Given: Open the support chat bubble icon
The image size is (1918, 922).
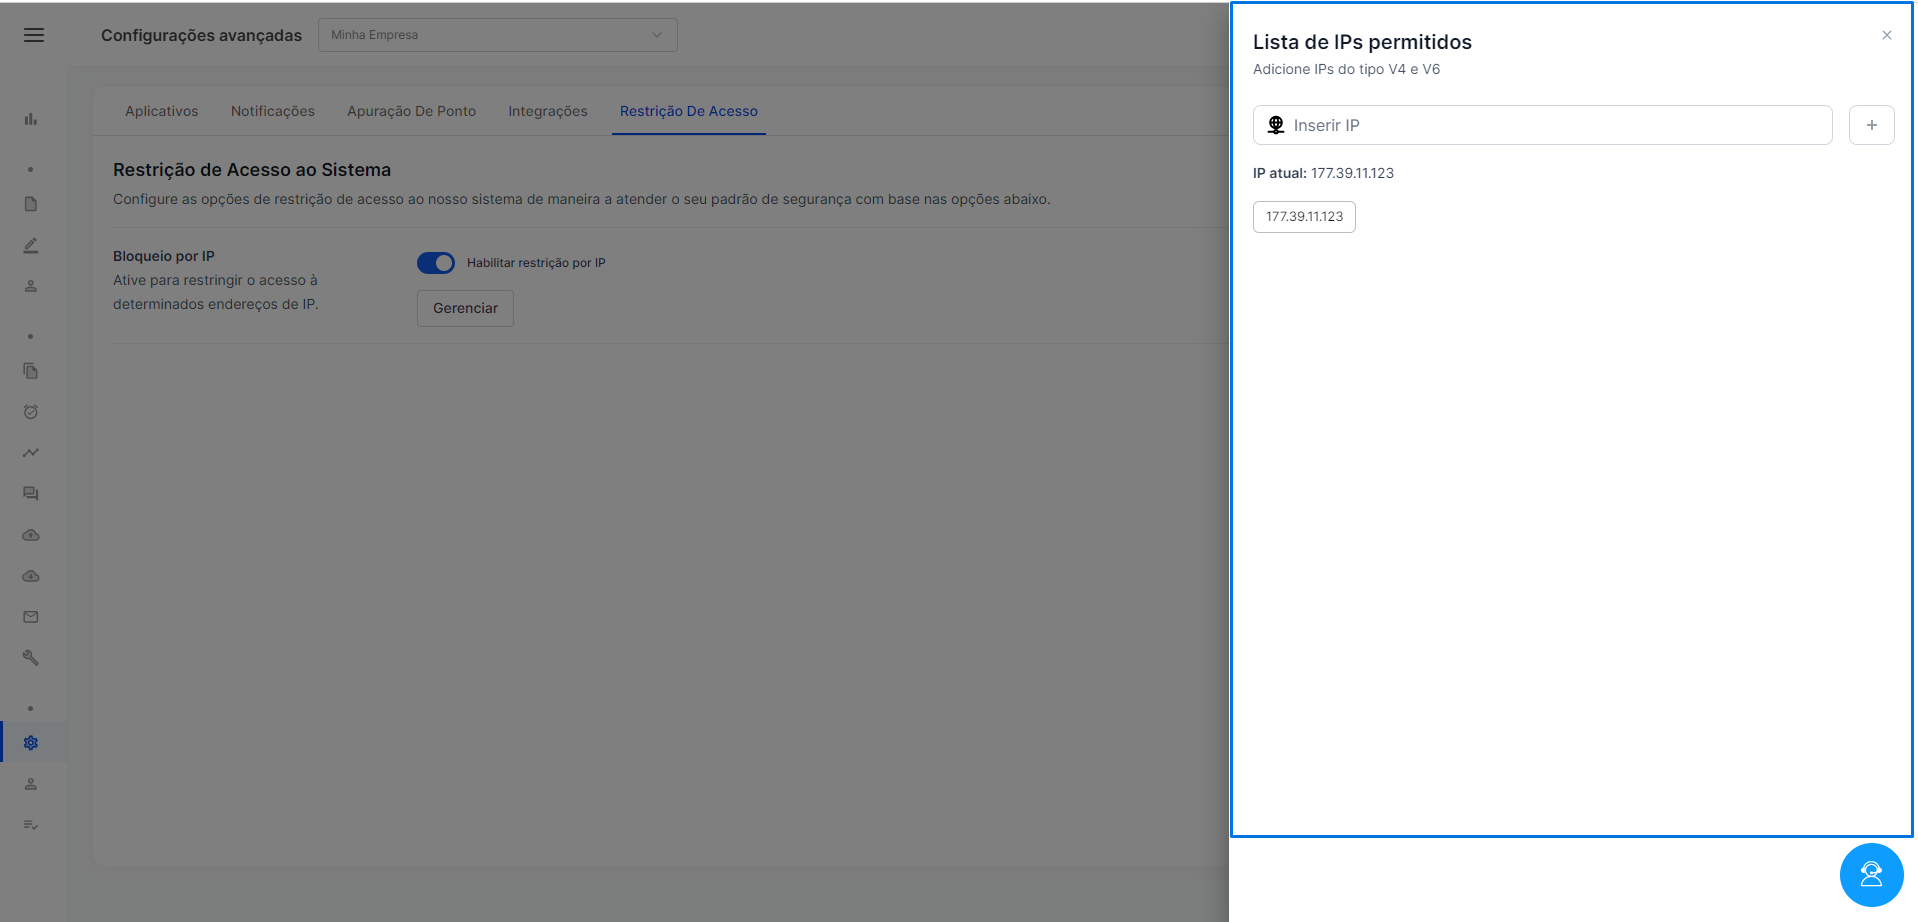Looking at the screenshot, I should pos(1871,875).
